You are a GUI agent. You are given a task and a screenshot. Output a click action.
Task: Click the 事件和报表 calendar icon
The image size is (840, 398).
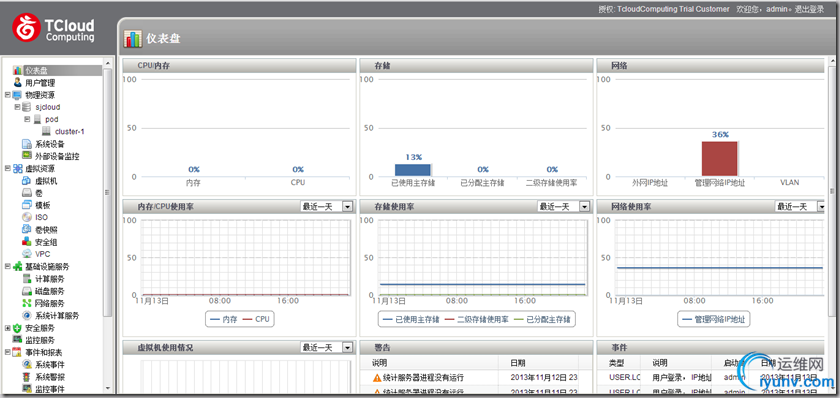tap(18, 352)
